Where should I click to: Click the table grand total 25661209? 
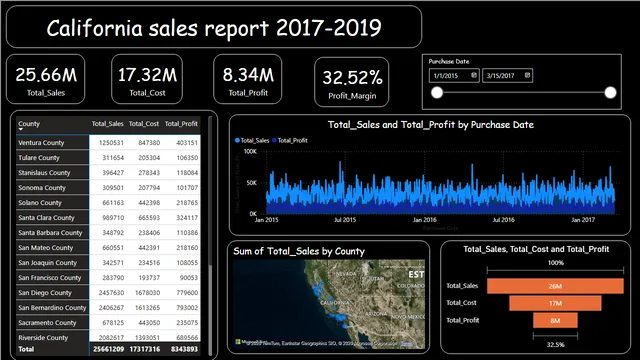click(109, 349)
